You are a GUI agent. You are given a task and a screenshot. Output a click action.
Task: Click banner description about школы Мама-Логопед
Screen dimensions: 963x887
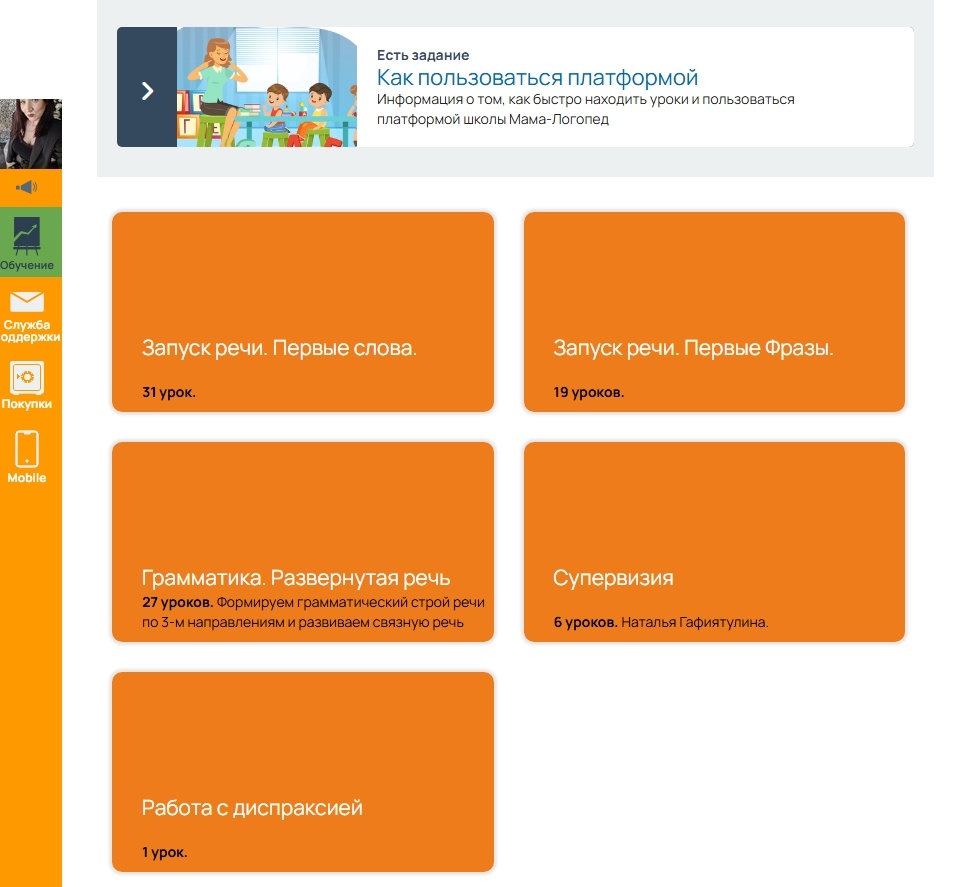coord(585,109)
